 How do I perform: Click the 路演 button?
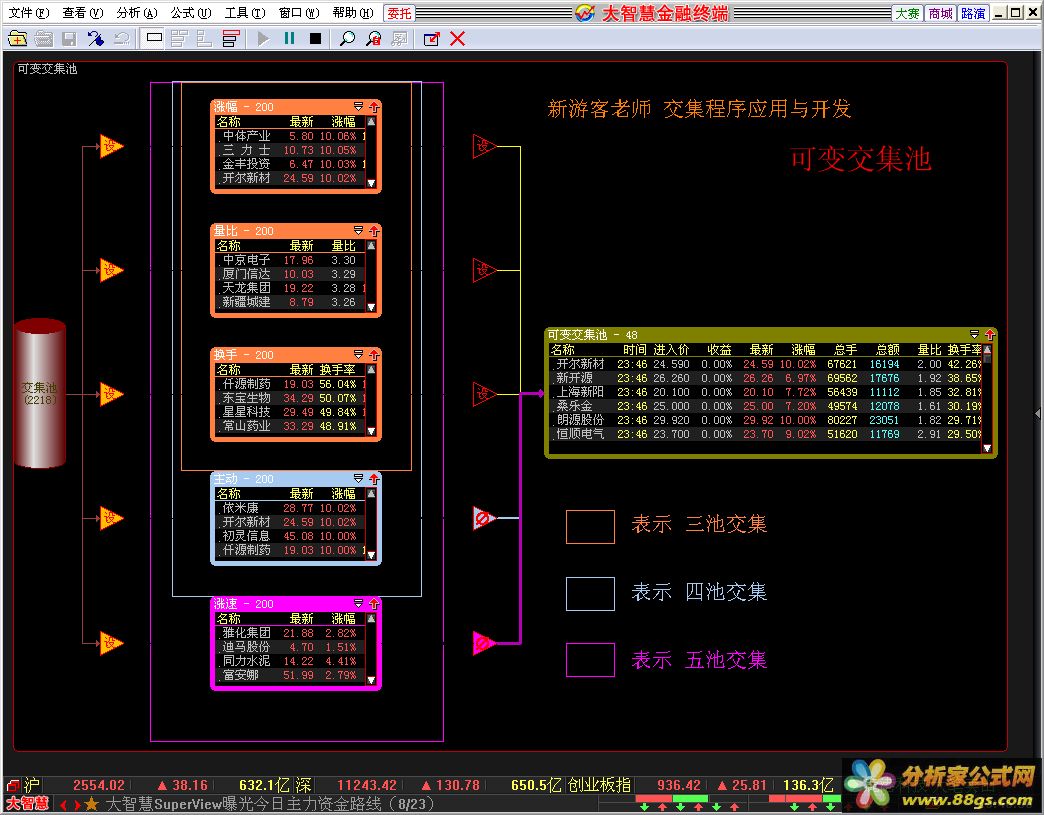click(973, 13)
